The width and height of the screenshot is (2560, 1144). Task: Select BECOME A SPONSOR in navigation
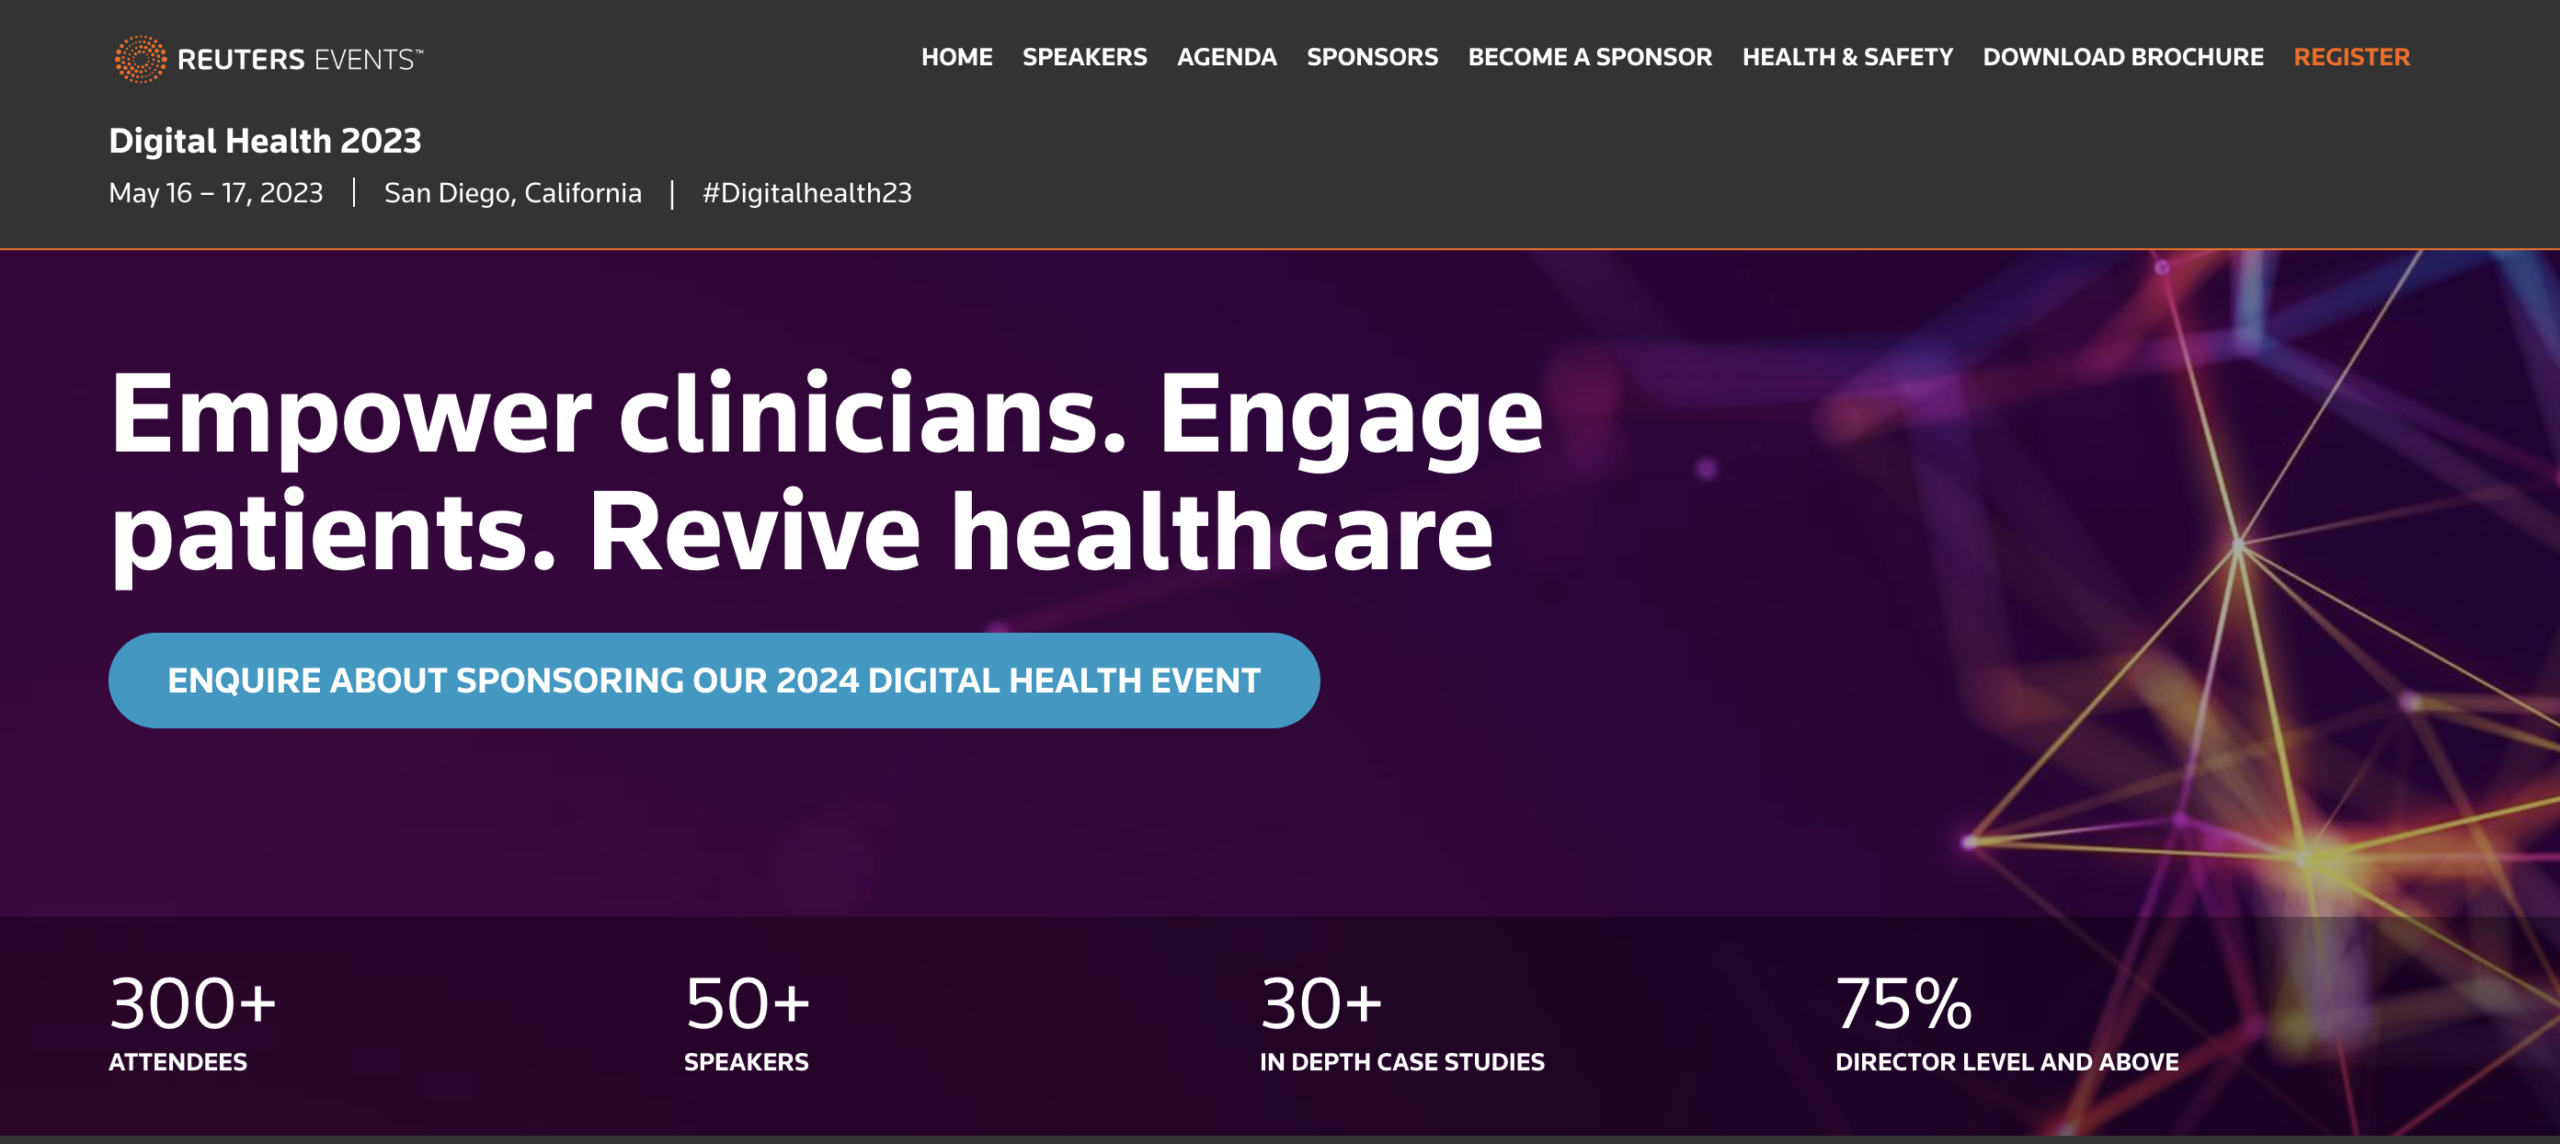click(1590, 57)
